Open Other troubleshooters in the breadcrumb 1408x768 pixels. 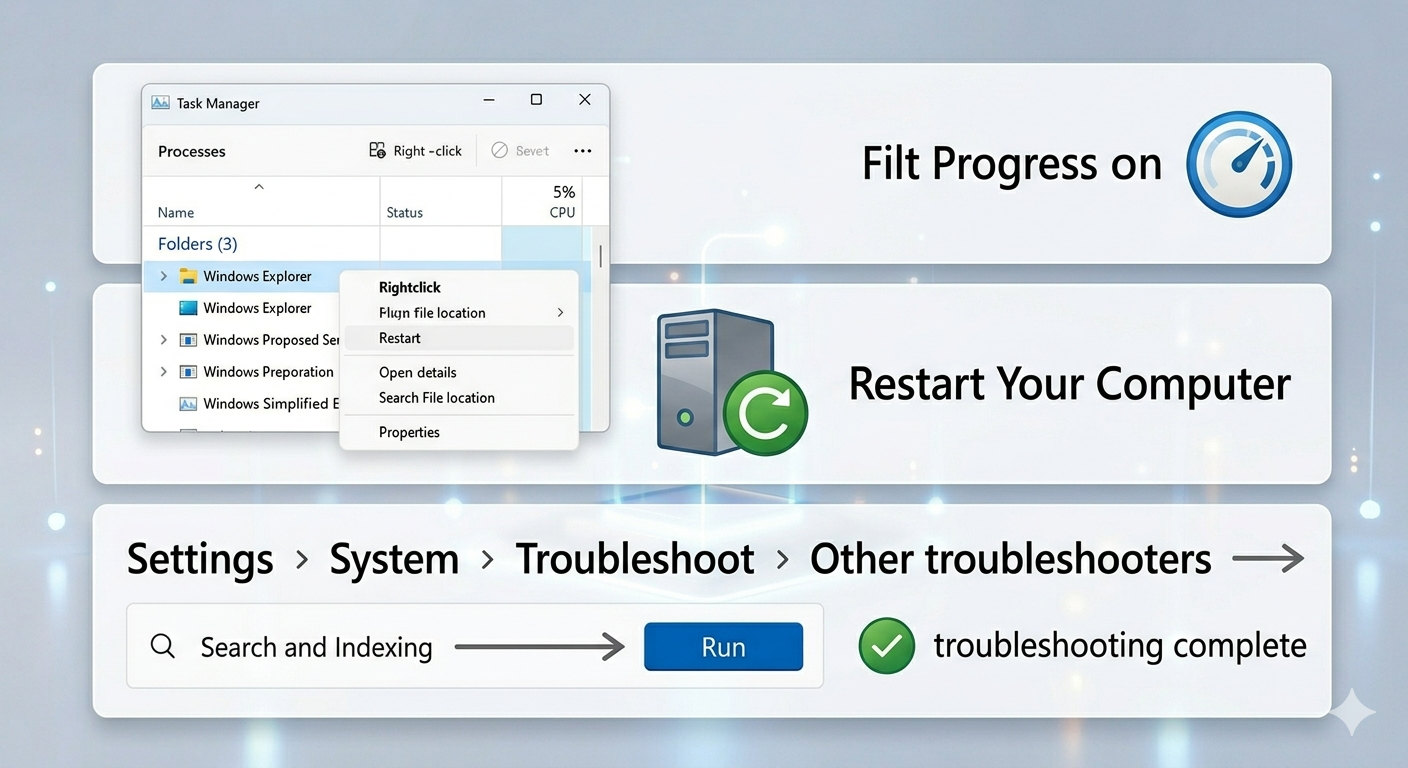[1011, 559]
